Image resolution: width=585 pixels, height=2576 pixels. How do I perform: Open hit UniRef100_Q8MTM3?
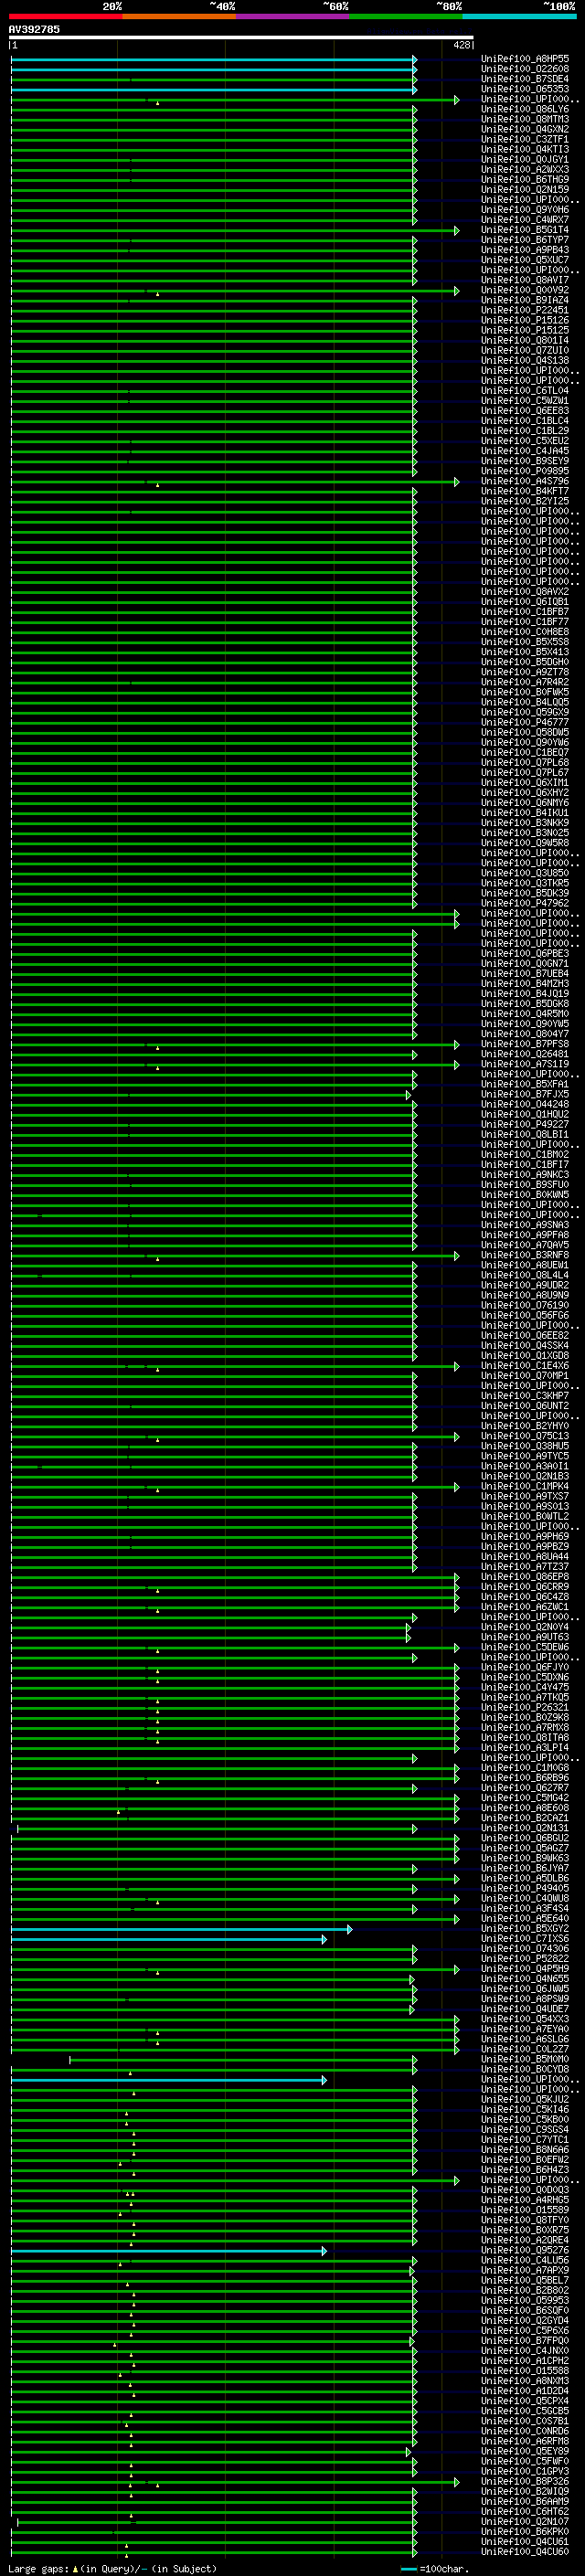tap(525, 119)
